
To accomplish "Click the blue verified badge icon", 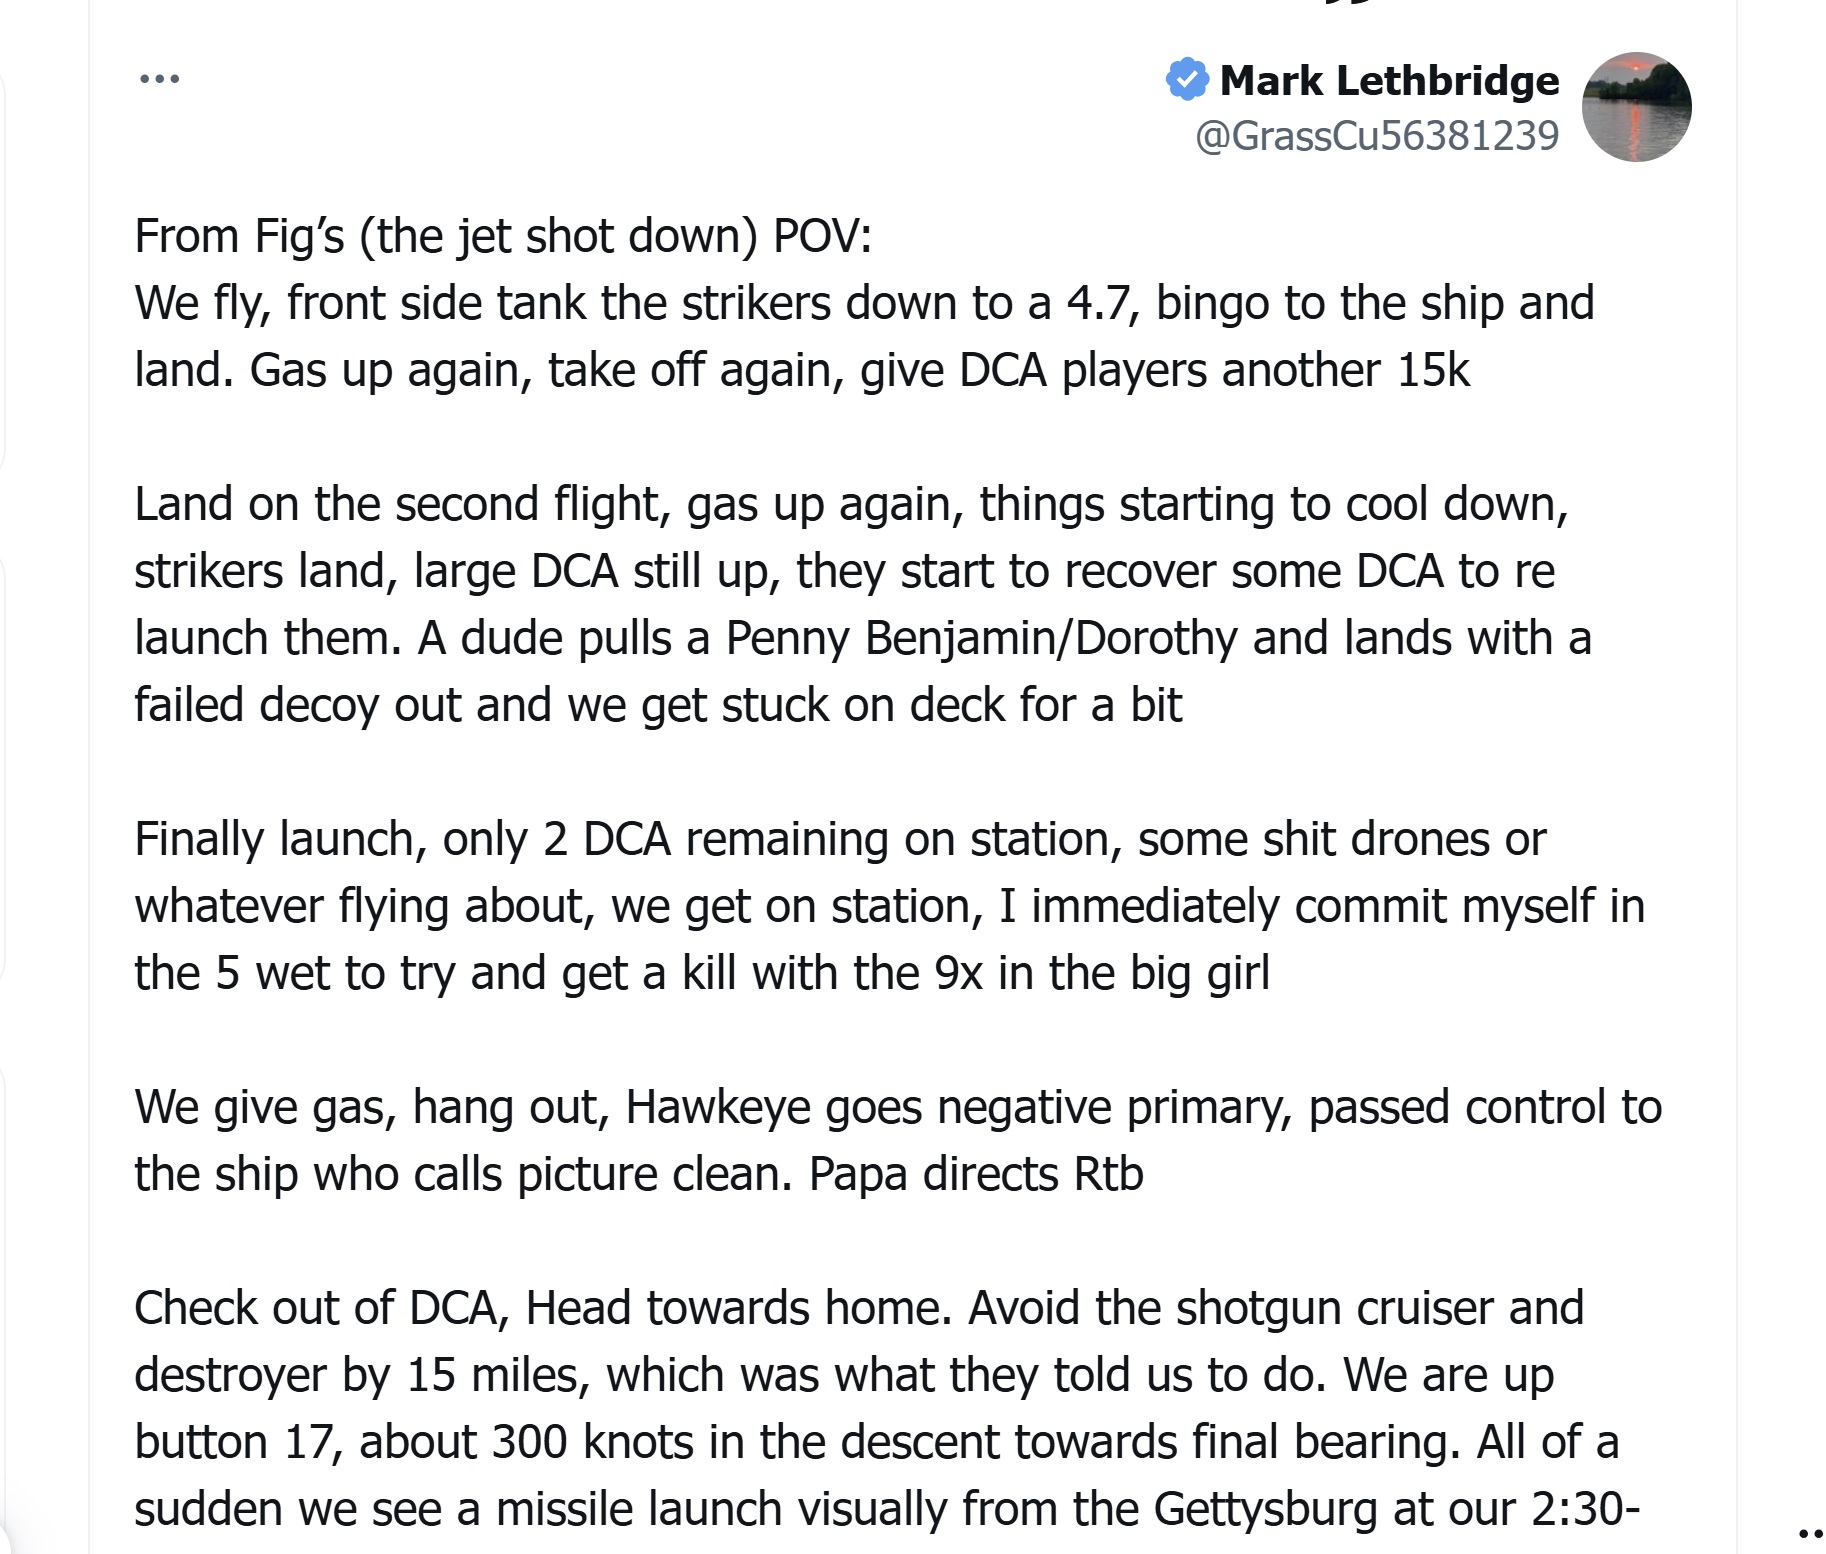I will (x=1187, y=79).
